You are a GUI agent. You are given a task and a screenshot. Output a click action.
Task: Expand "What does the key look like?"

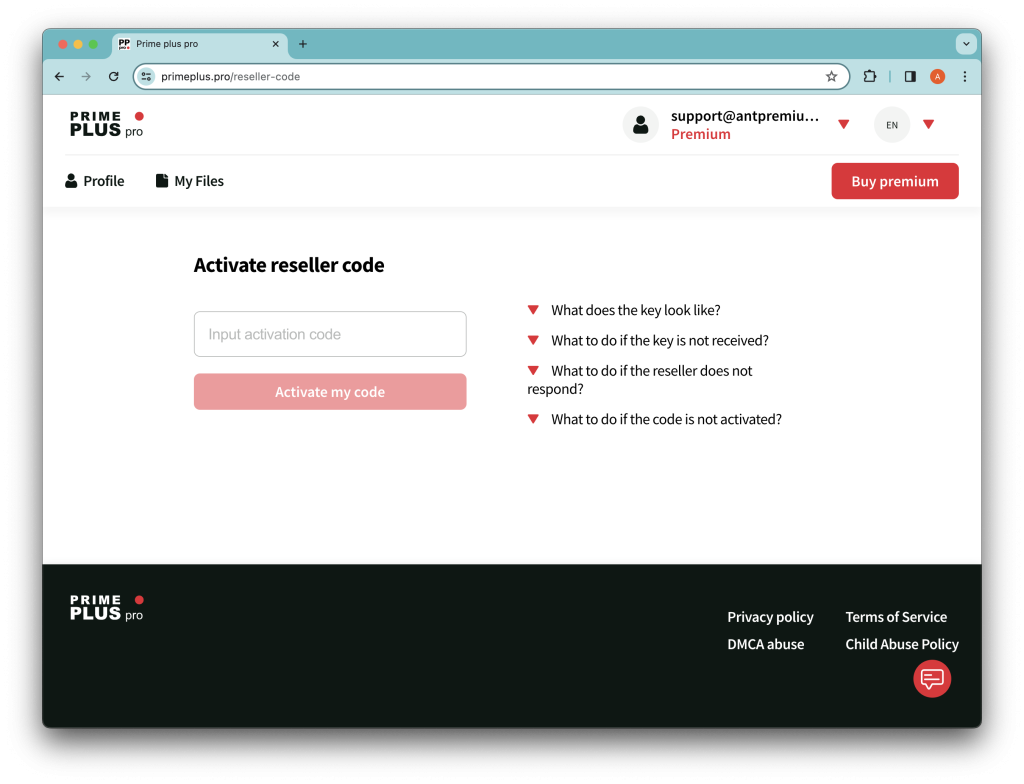pyautogui.click(x=635, y=310)
